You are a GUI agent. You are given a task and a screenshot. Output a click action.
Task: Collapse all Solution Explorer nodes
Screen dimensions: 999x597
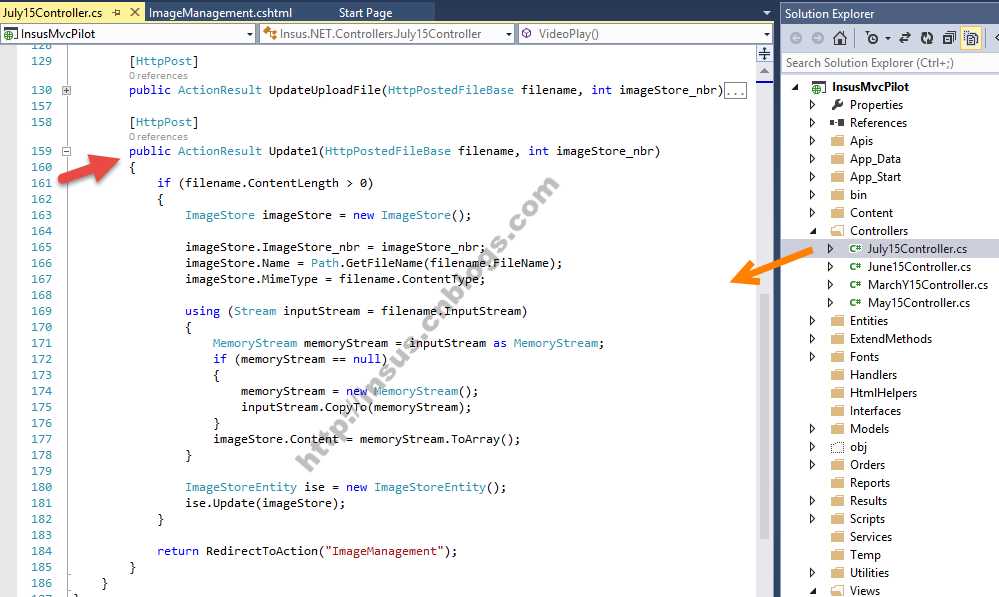[x=949, y=38]
